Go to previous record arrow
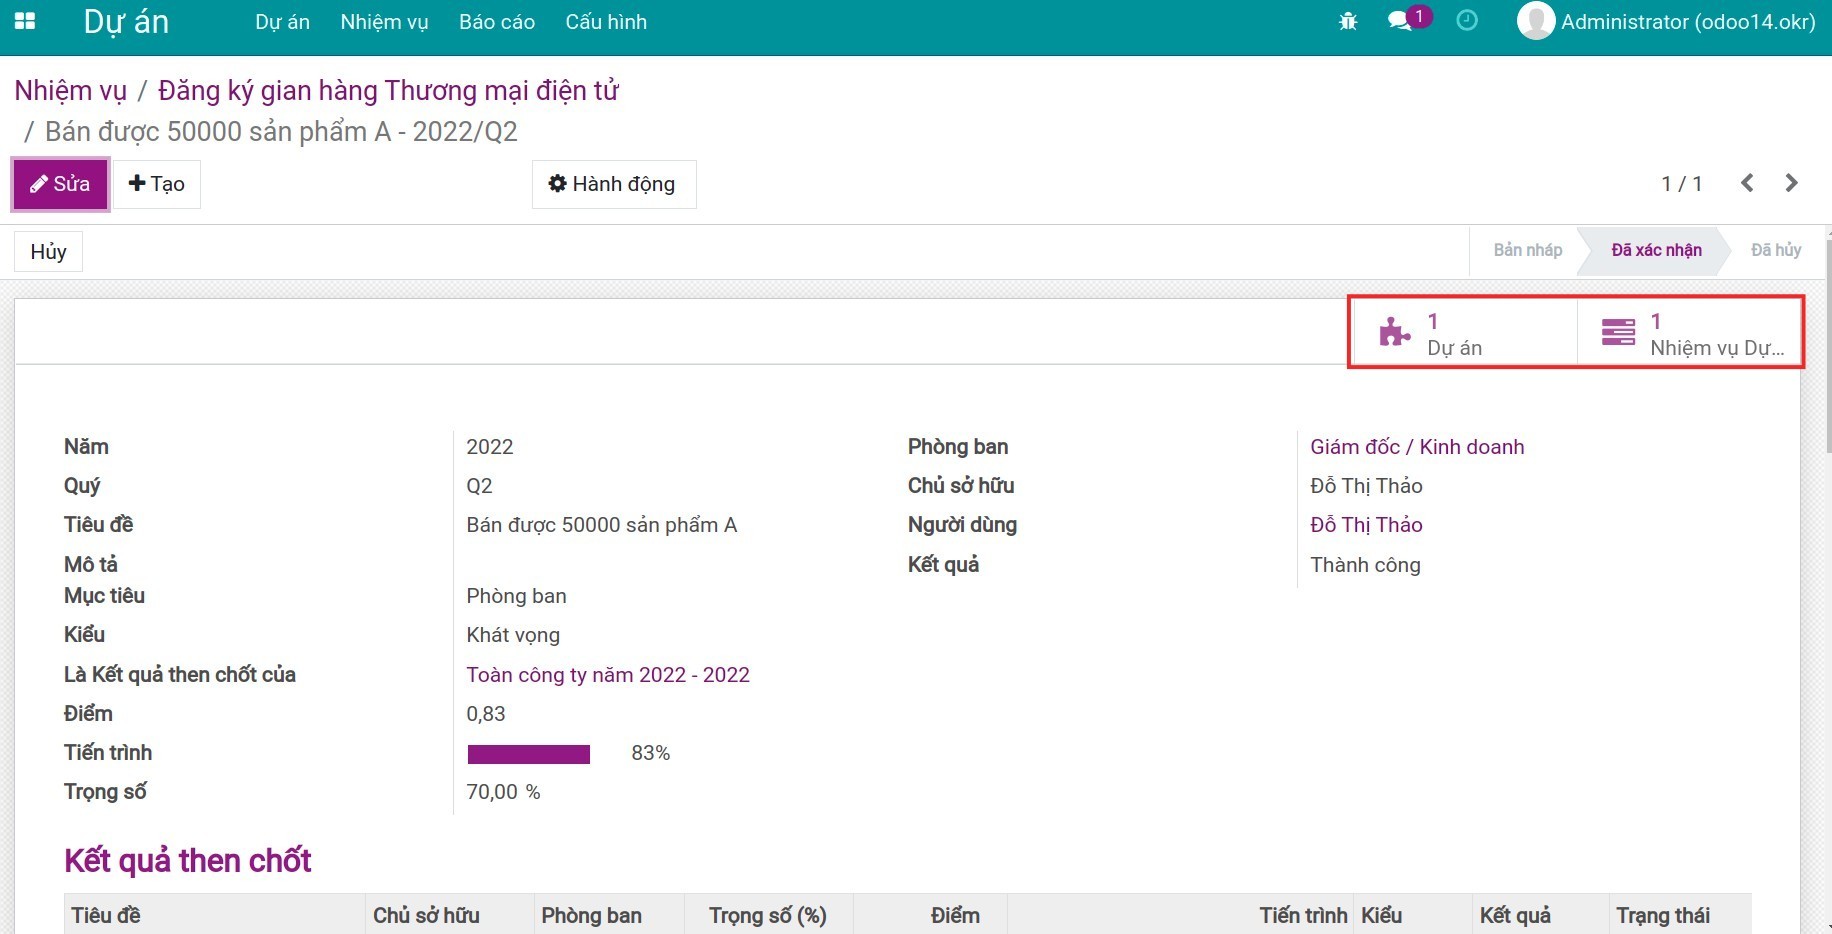1832x934 pixels. (1747, 183)
